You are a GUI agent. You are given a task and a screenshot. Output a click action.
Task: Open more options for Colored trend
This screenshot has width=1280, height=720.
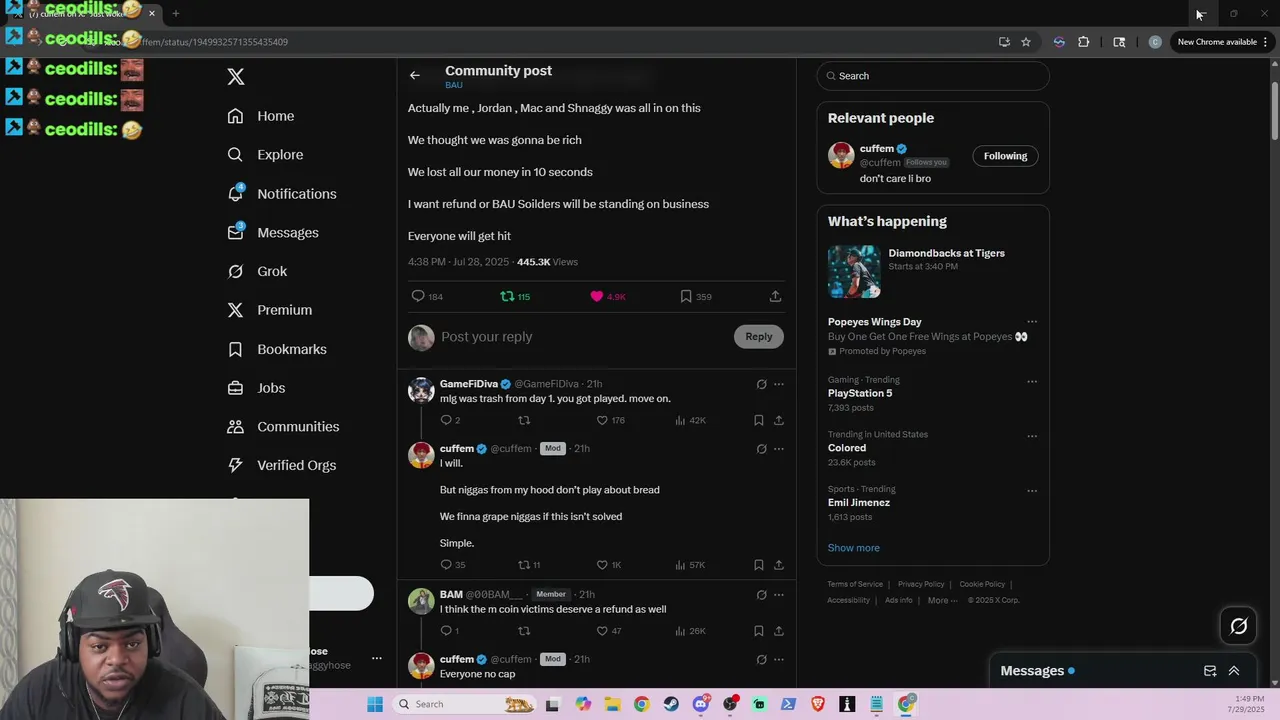pos(1032,436)
